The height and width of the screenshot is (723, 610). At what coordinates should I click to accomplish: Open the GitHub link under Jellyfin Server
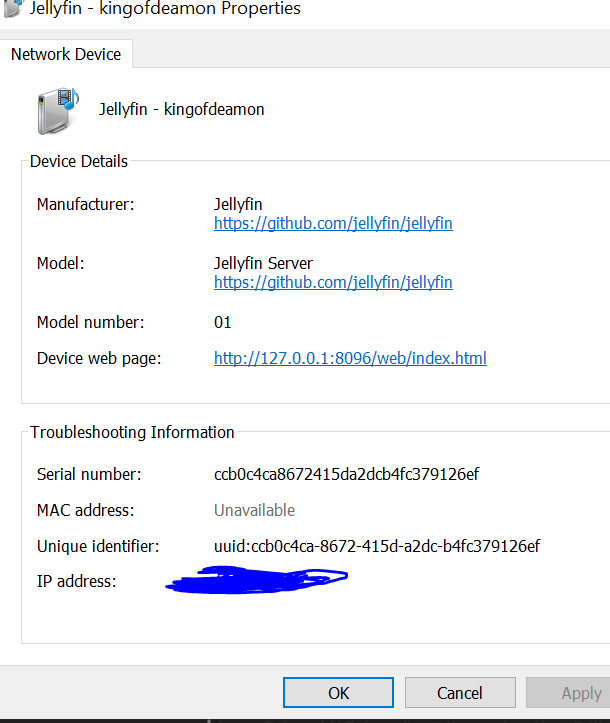point(333,282)
